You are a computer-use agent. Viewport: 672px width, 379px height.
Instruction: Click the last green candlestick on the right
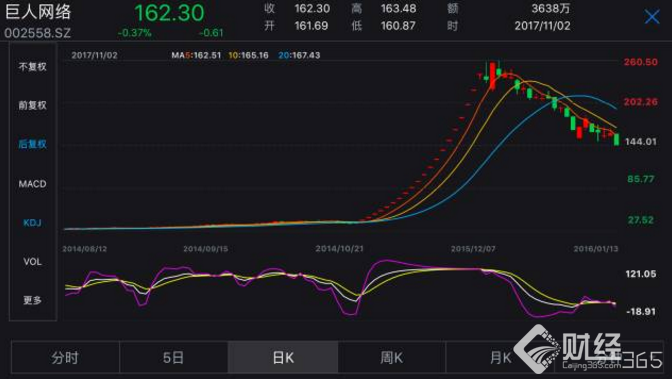coord(617,139)
